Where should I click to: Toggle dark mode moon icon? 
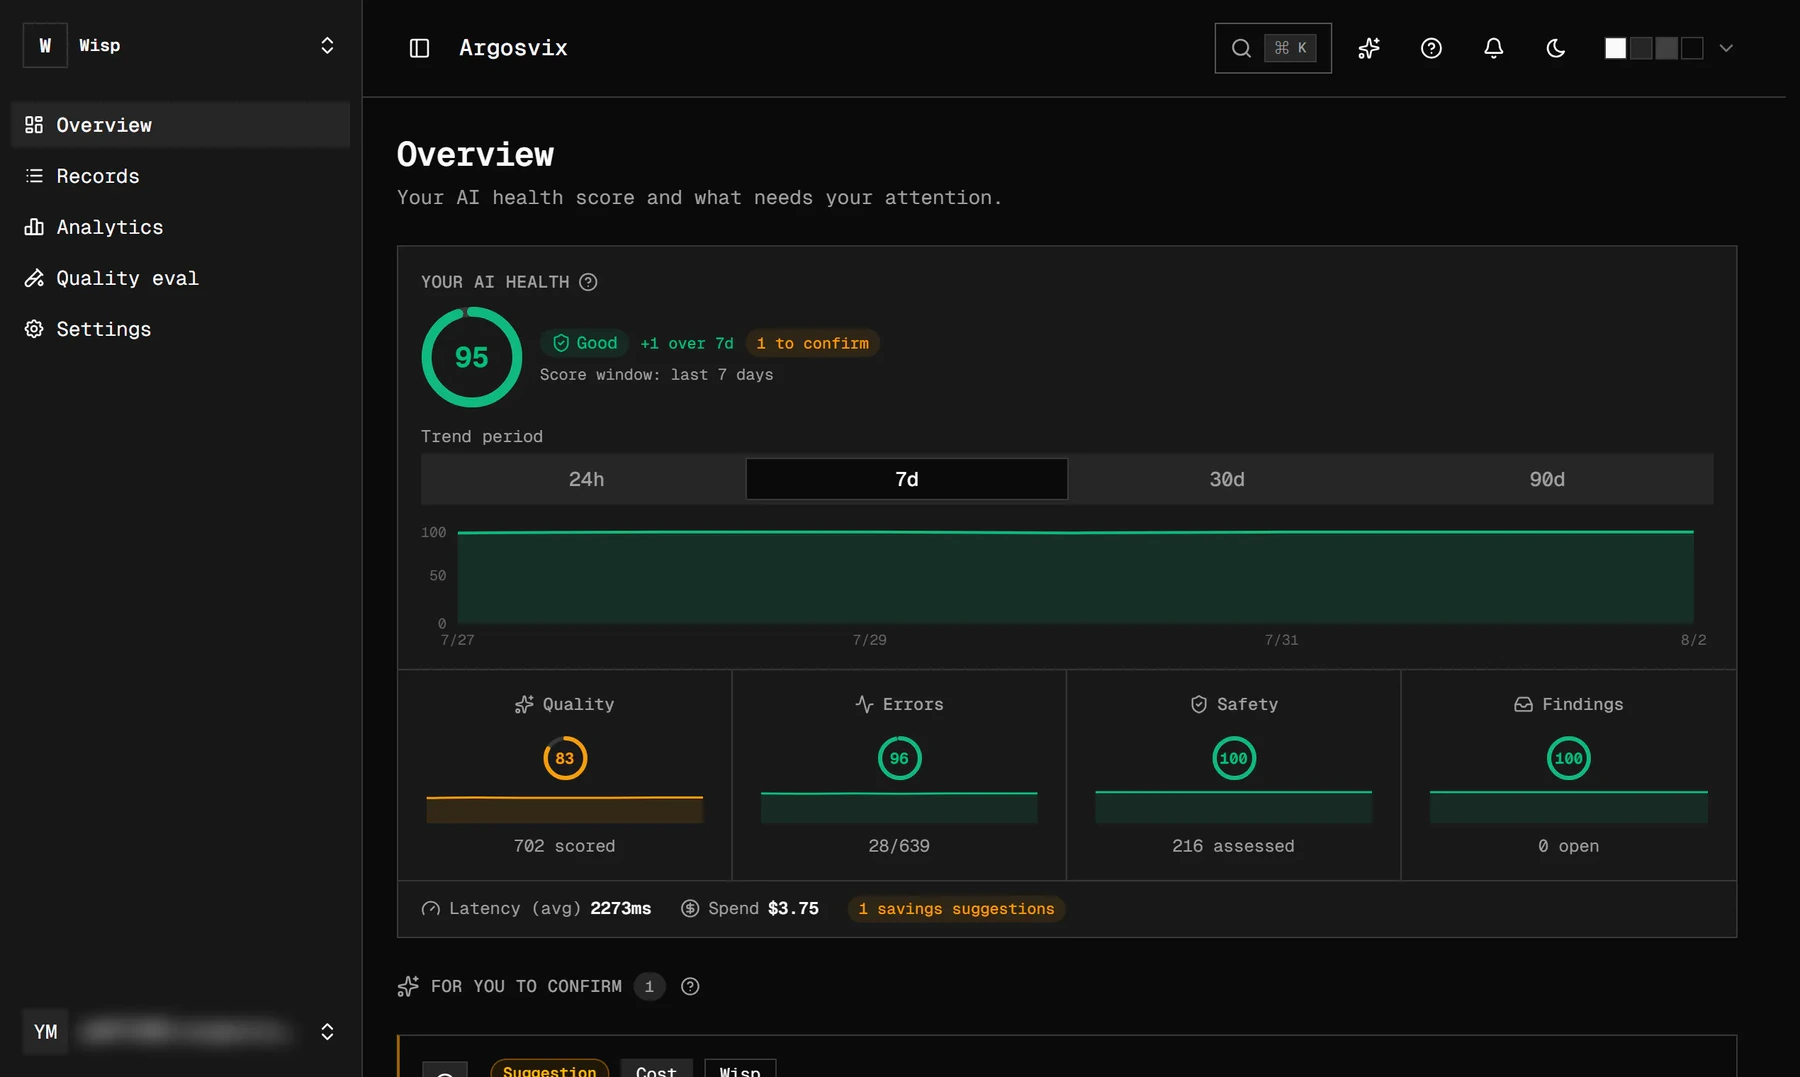(1555, 48)
